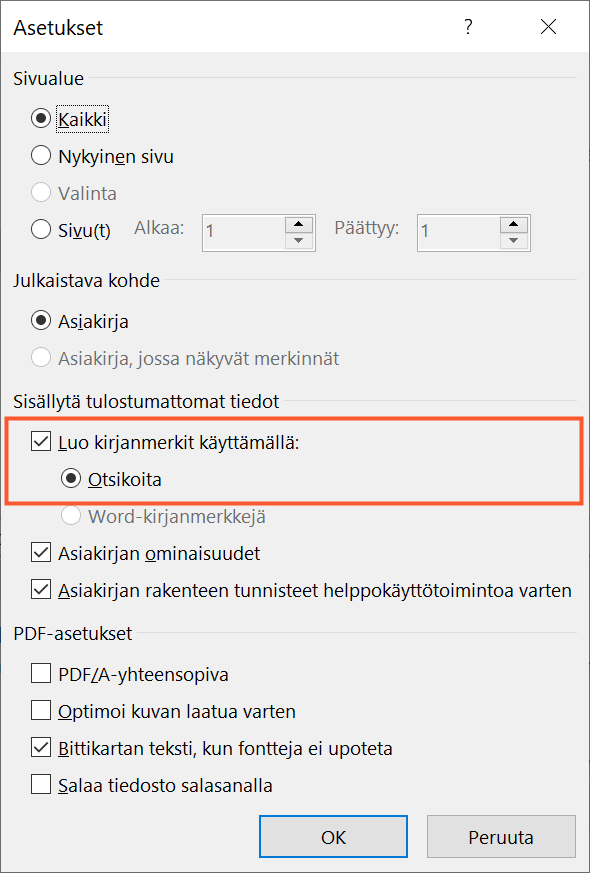Decrease the Alkaa page number

pos(299,241)
